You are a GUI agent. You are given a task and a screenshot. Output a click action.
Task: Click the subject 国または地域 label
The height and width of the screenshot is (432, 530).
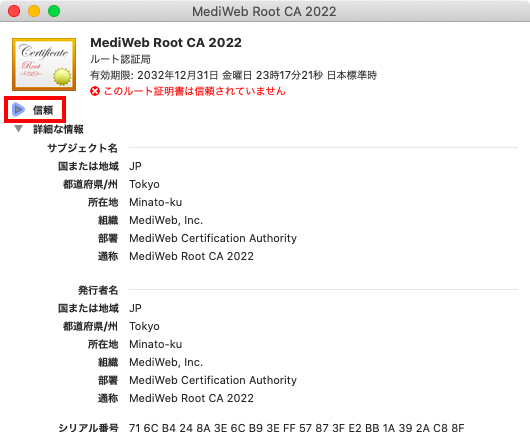tap(89, 166)
